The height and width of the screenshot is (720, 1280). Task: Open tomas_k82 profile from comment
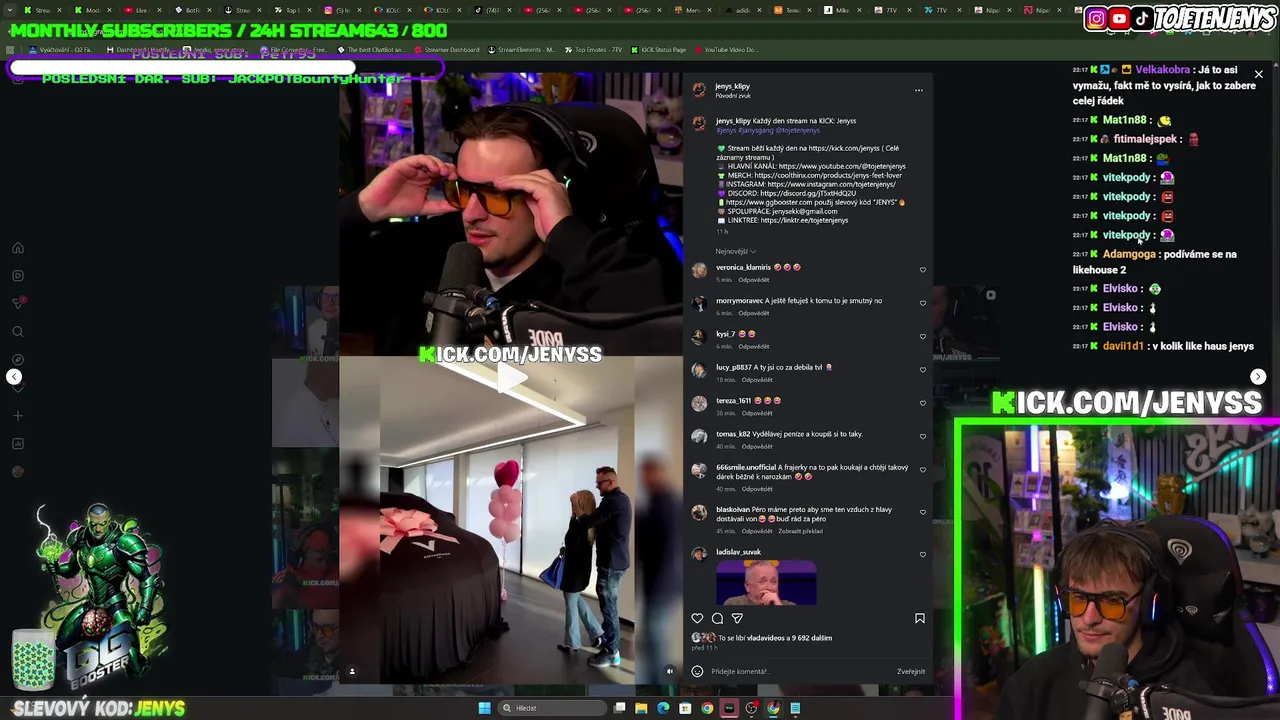[733, 434]
